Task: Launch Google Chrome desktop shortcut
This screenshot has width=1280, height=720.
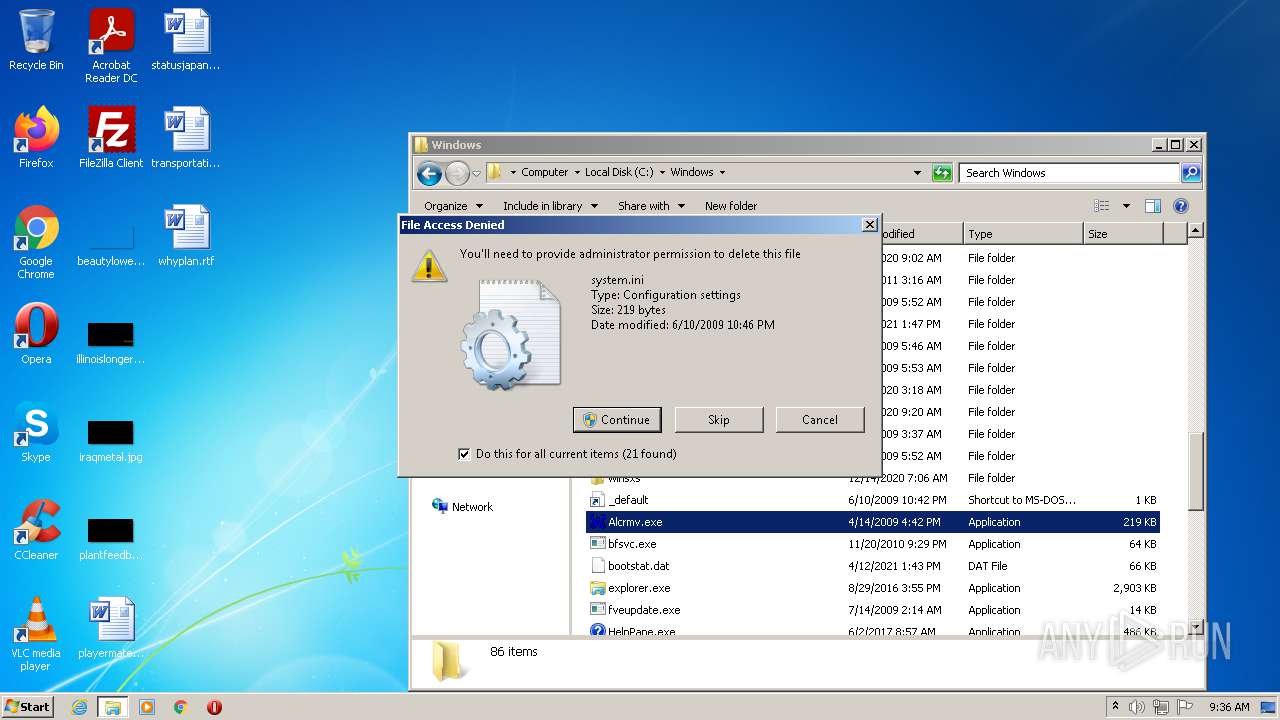Action: pos(36,241)
